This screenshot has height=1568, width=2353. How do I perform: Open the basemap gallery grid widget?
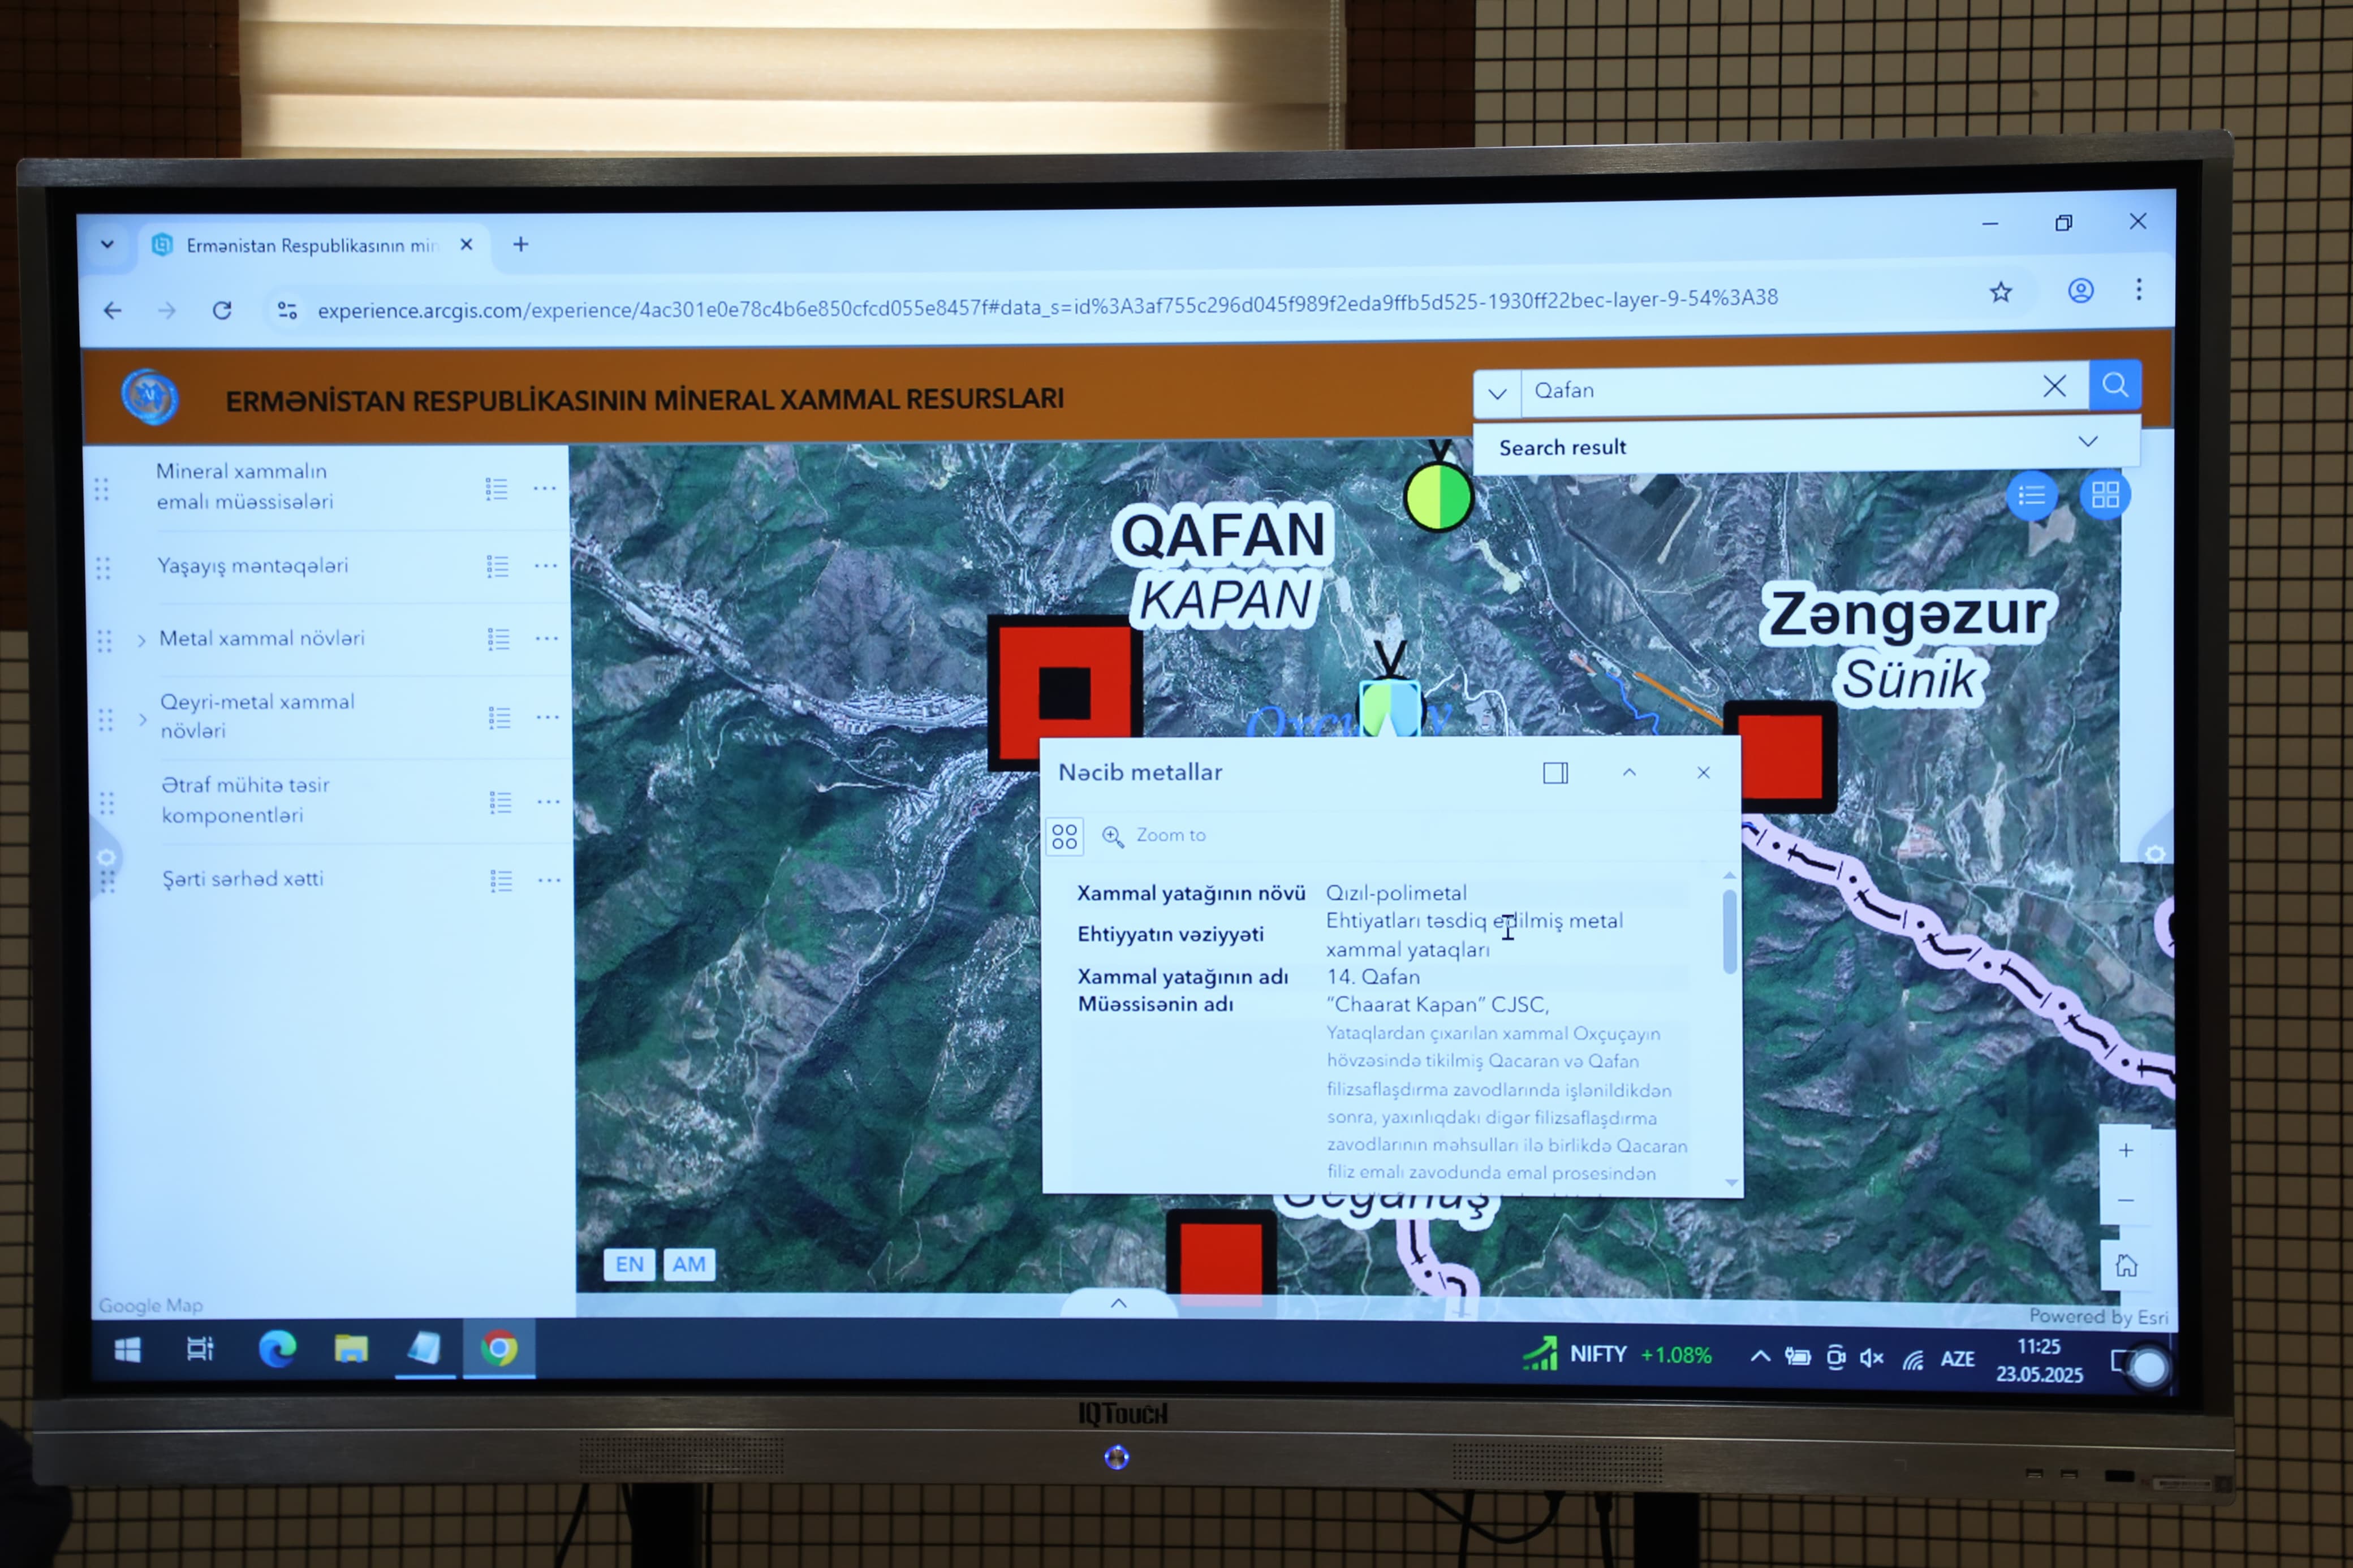2105,495
